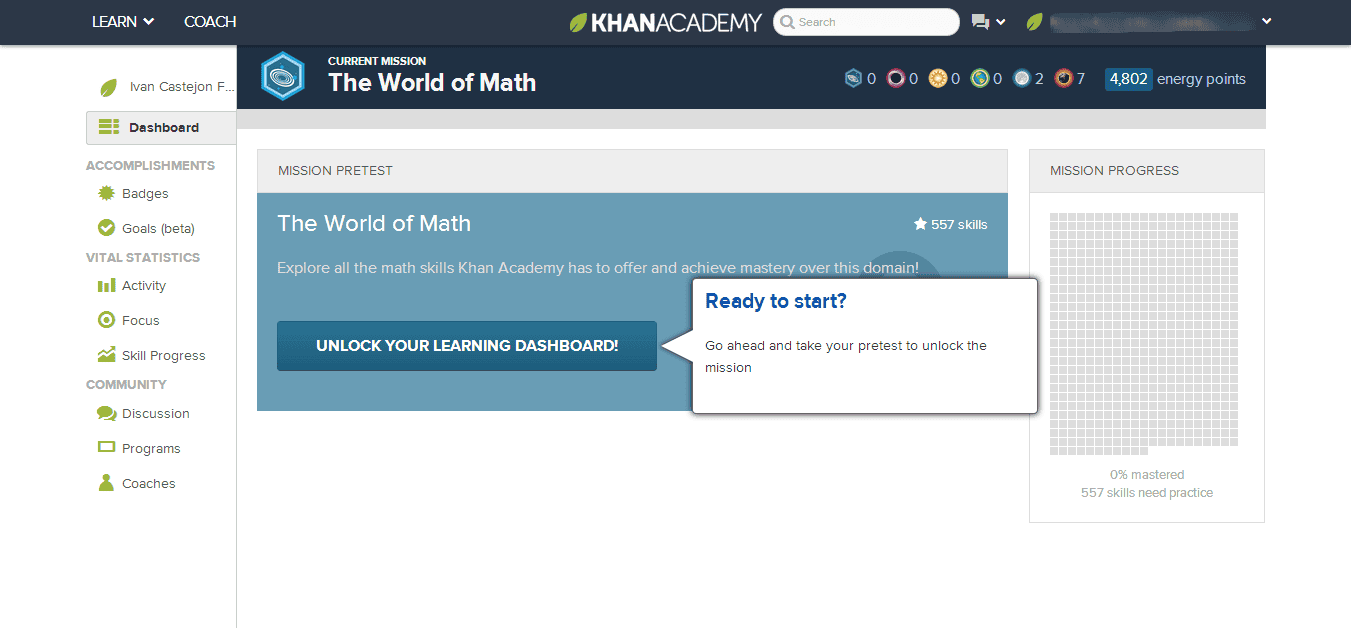1351x628 pixels.
Task: Open the Badges page from the sidebar
Action: point(144,193)
